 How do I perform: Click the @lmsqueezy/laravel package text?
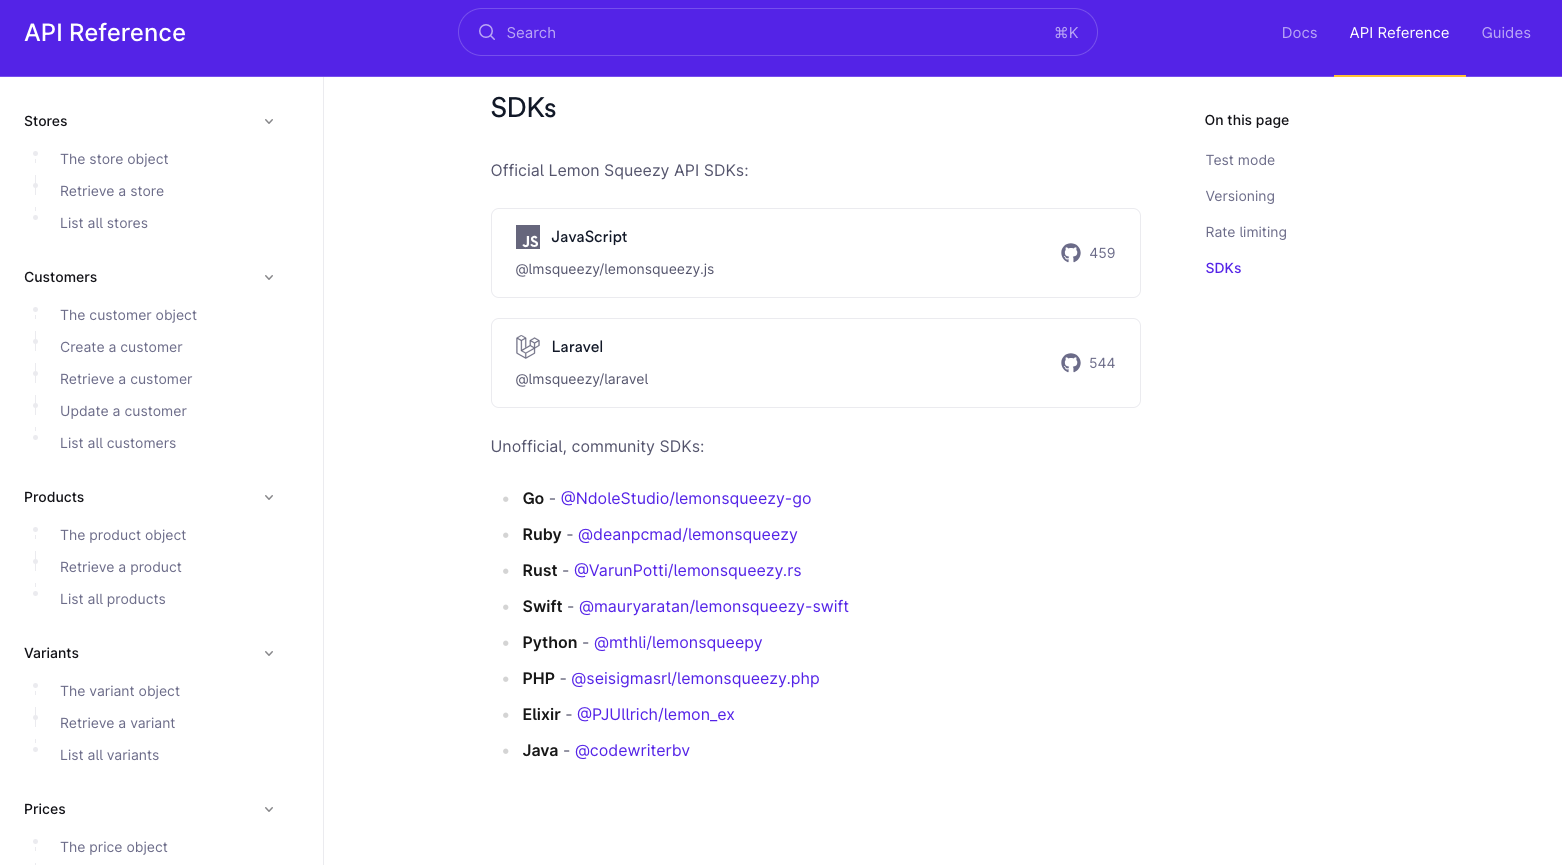582,379
